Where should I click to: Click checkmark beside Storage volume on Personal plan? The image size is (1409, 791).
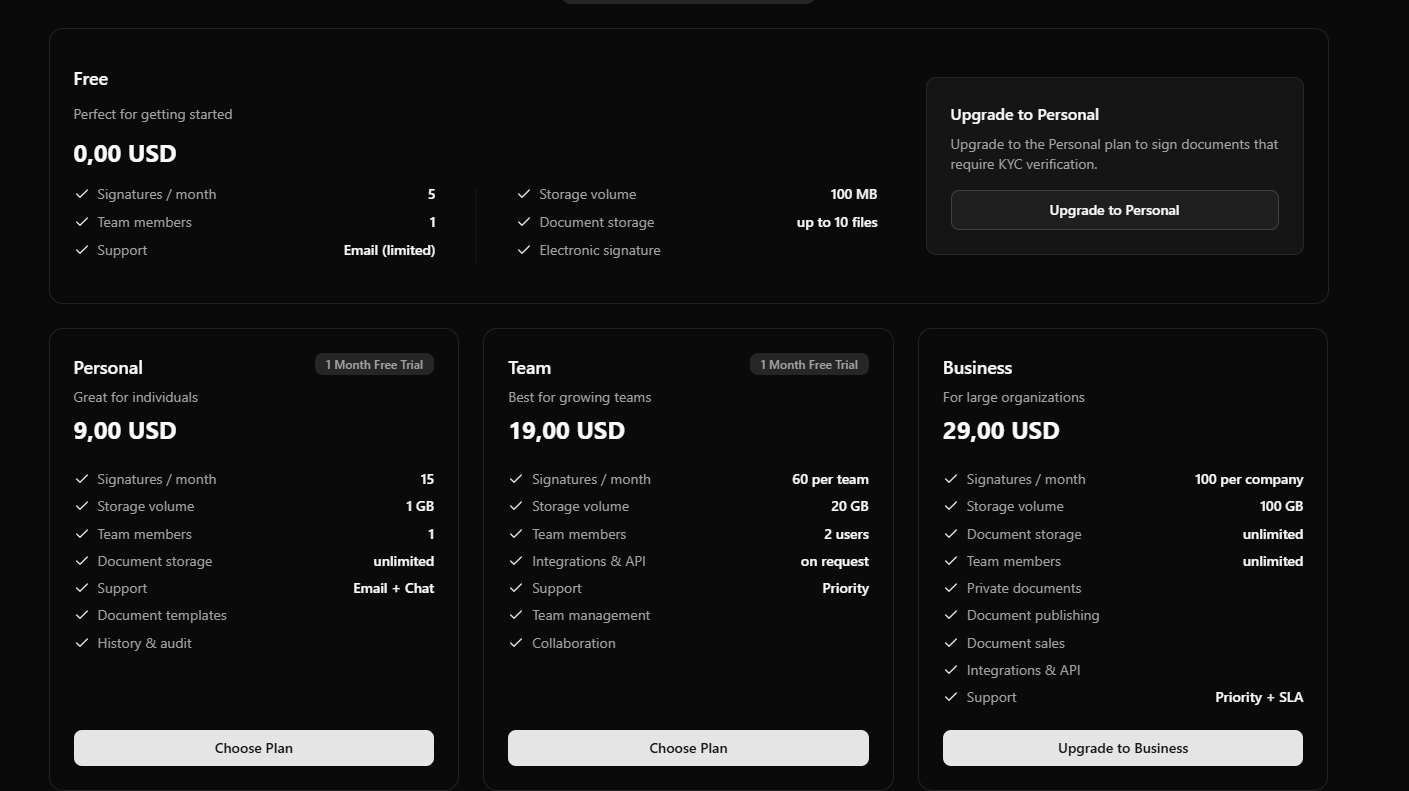point(82,506)
